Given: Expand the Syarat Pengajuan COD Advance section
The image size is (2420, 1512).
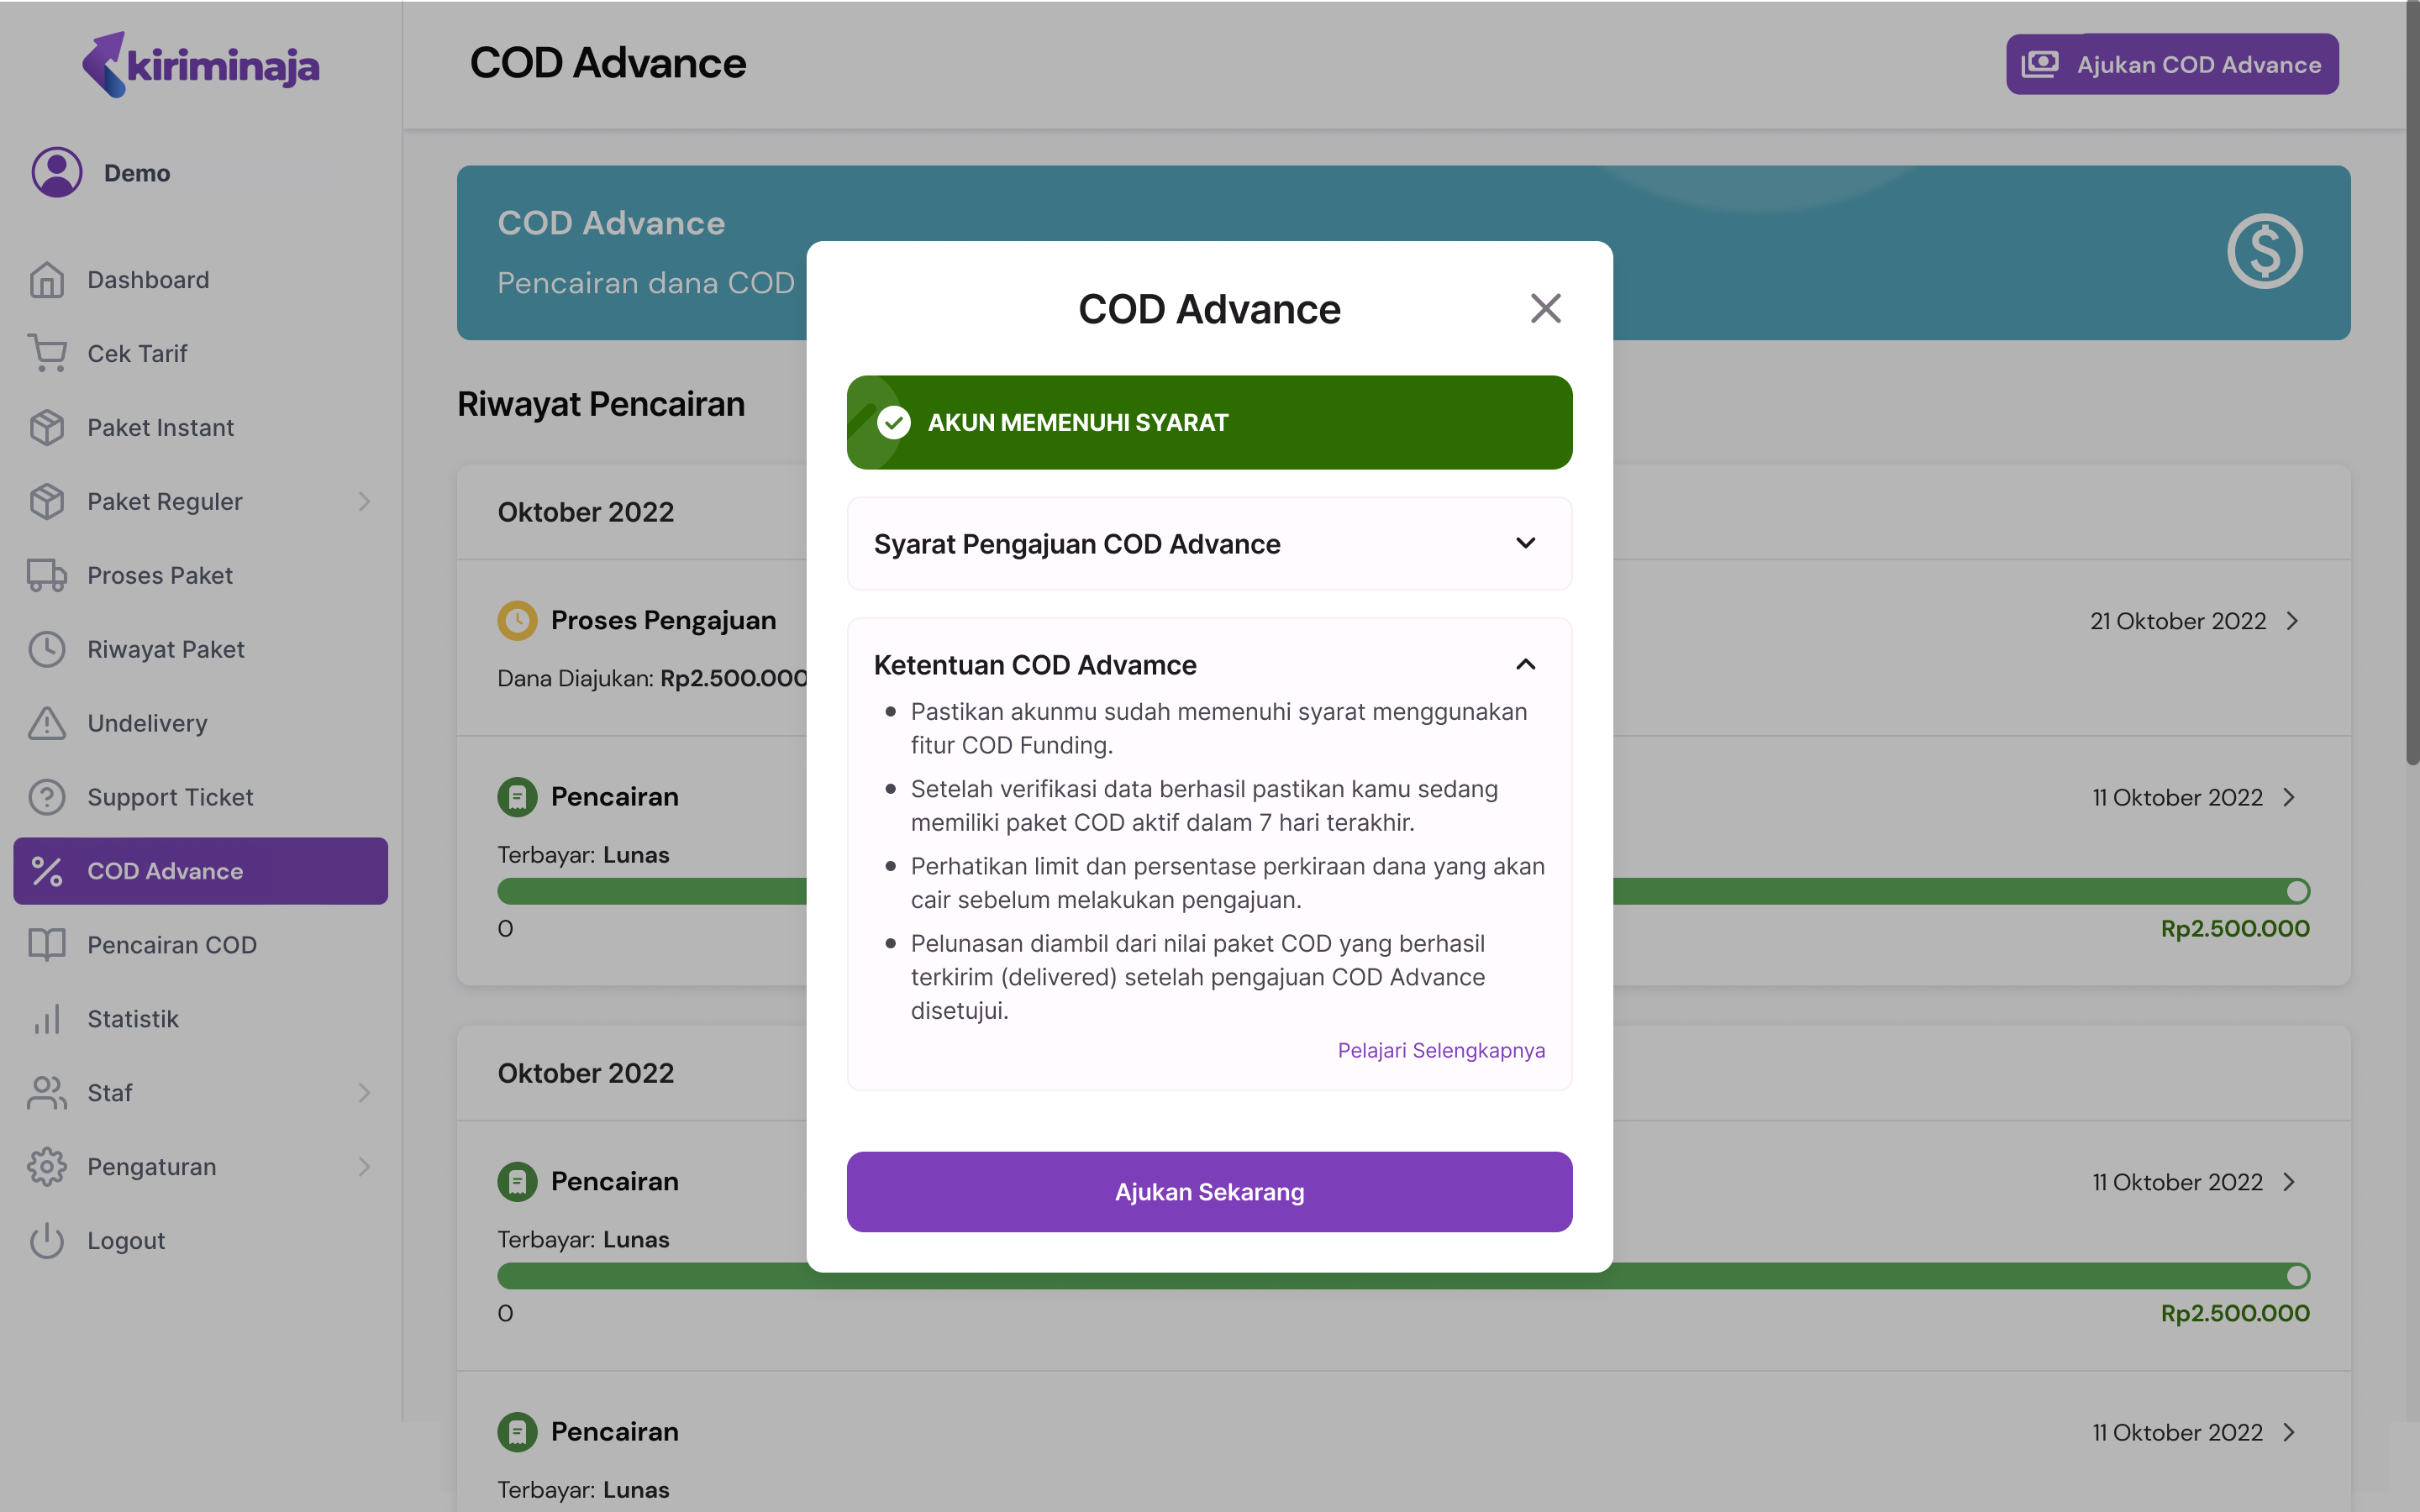Looking at the screenshot, I should tap(1211, 543).
